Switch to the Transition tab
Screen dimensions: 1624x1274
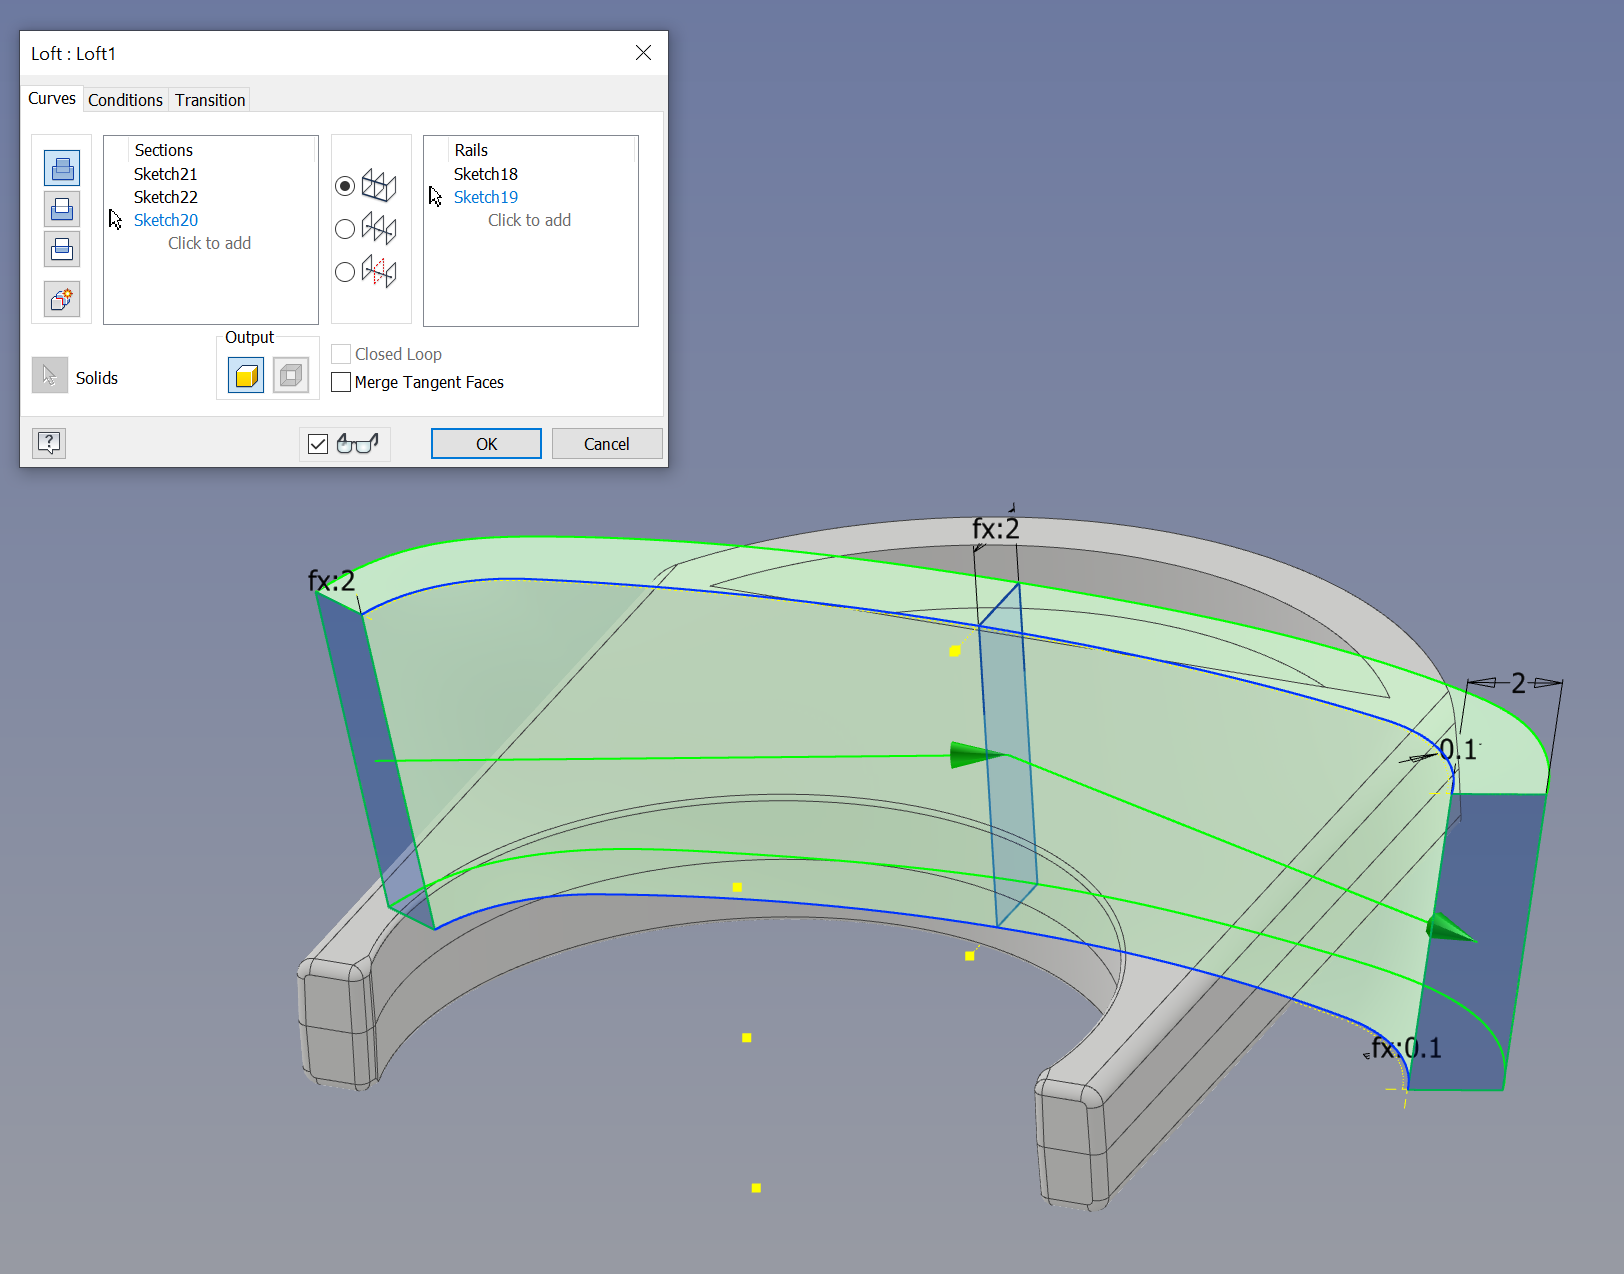tap(209, 99)
